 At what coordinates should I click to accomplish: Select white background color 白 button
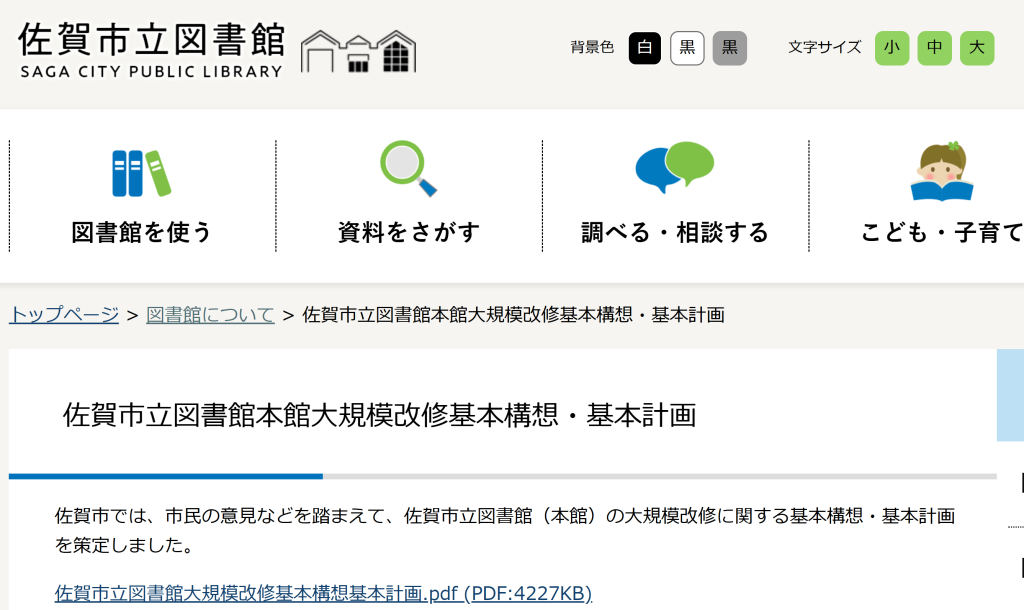(x=645, y=48)
